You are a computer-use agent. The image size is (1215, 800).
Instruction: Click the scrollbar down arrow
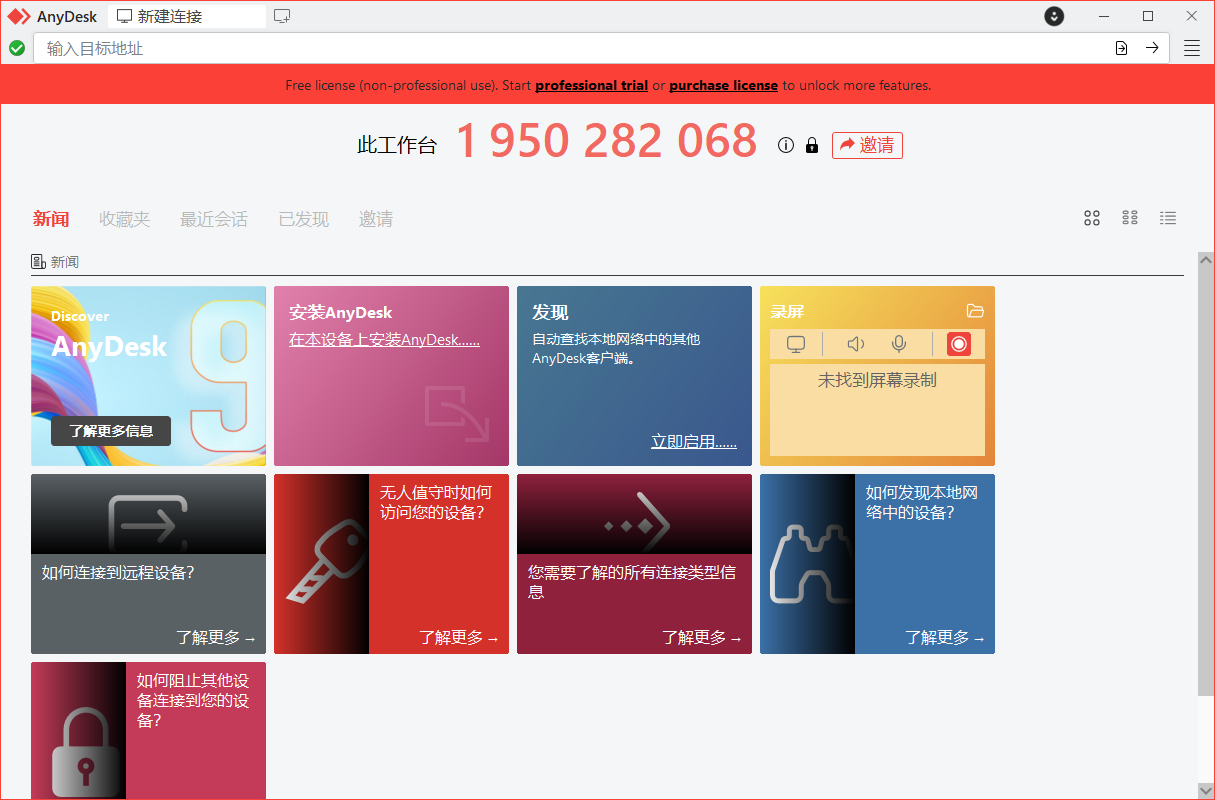[x=1205, y=790]
